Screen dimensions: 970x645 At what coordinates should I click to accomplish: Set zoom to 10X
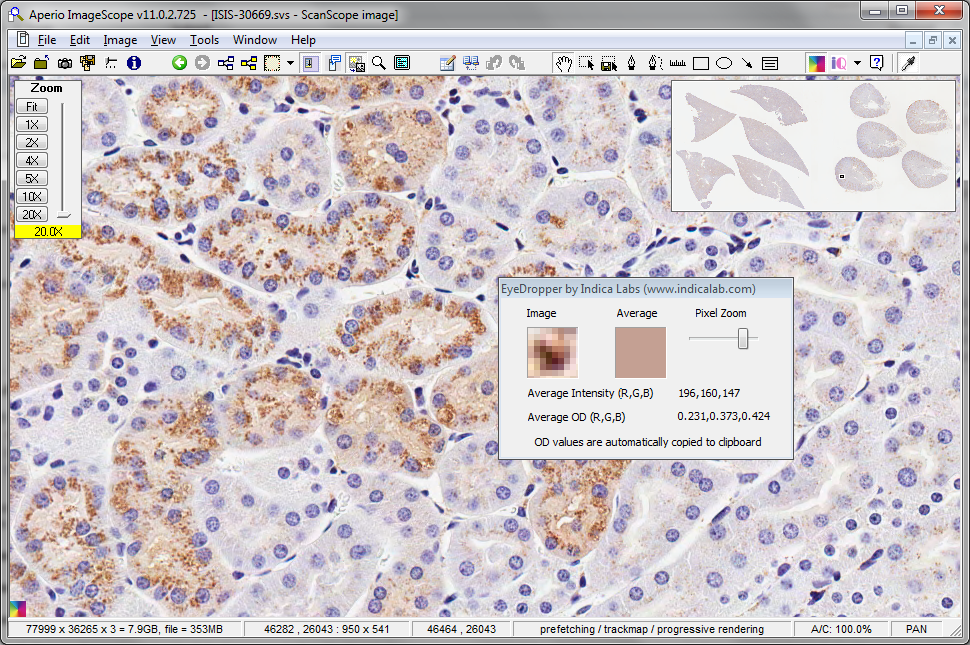click(x=32, y=196)
